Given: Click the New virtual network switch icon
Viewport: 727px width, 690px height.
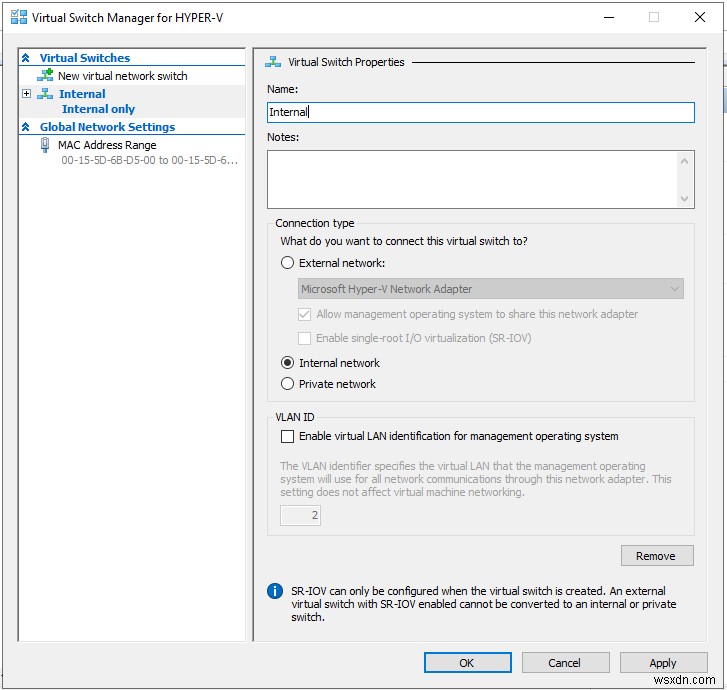Looking at the screenshot, I should tap(45, 75).
